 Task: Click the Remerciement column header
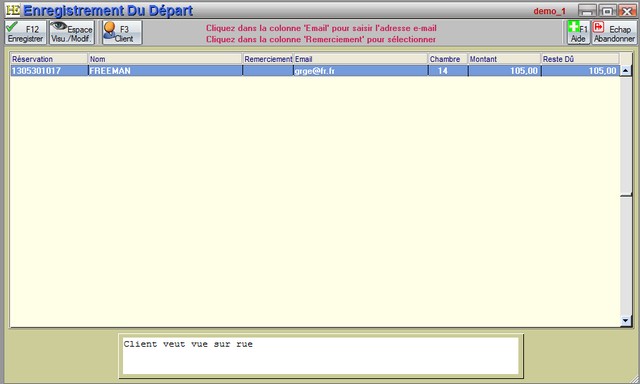pyautogui.click(x=268, y=59)
